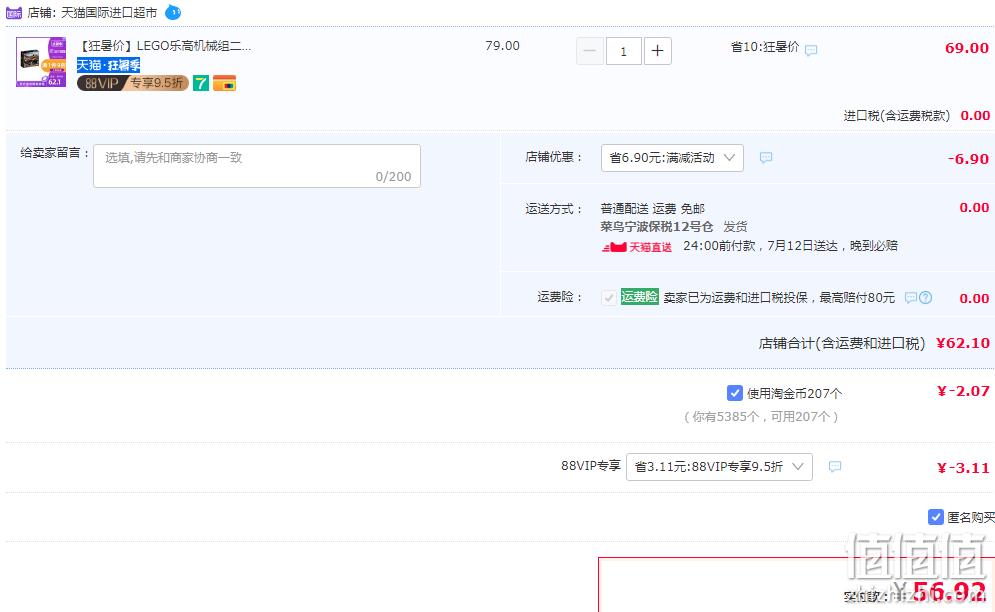
Task: Toggle the 运费险 freight insurance checkbox
Action: (x=609, y=297)
